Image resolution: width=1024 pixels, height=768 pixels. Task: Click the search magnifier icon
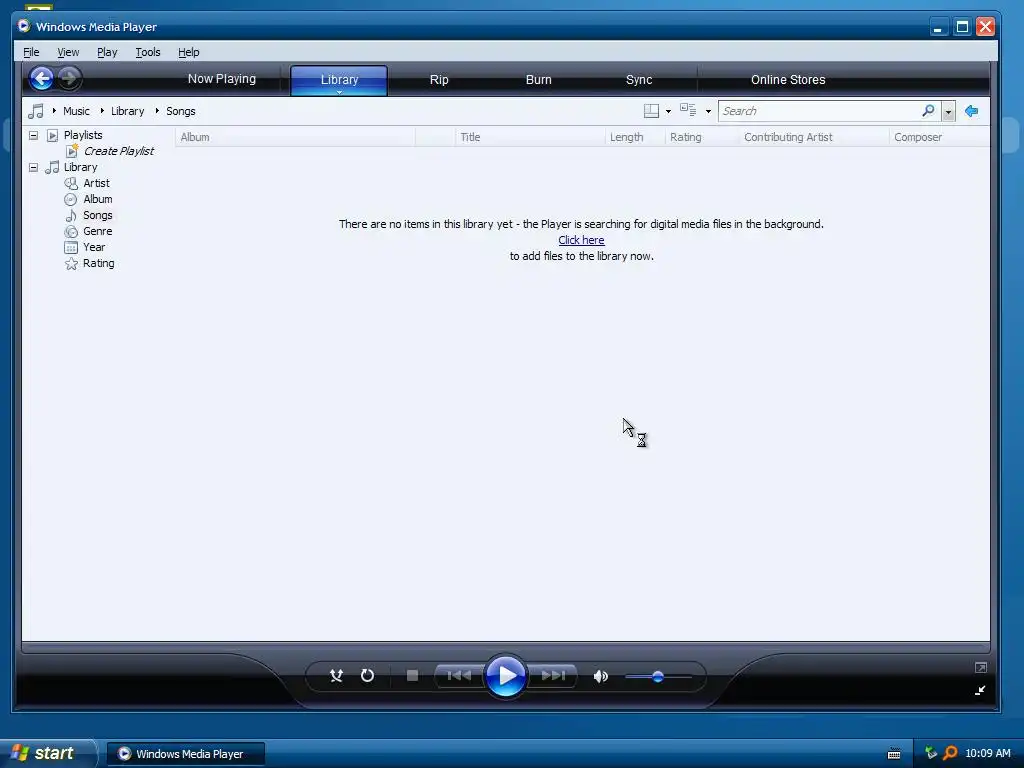(928, 110)
